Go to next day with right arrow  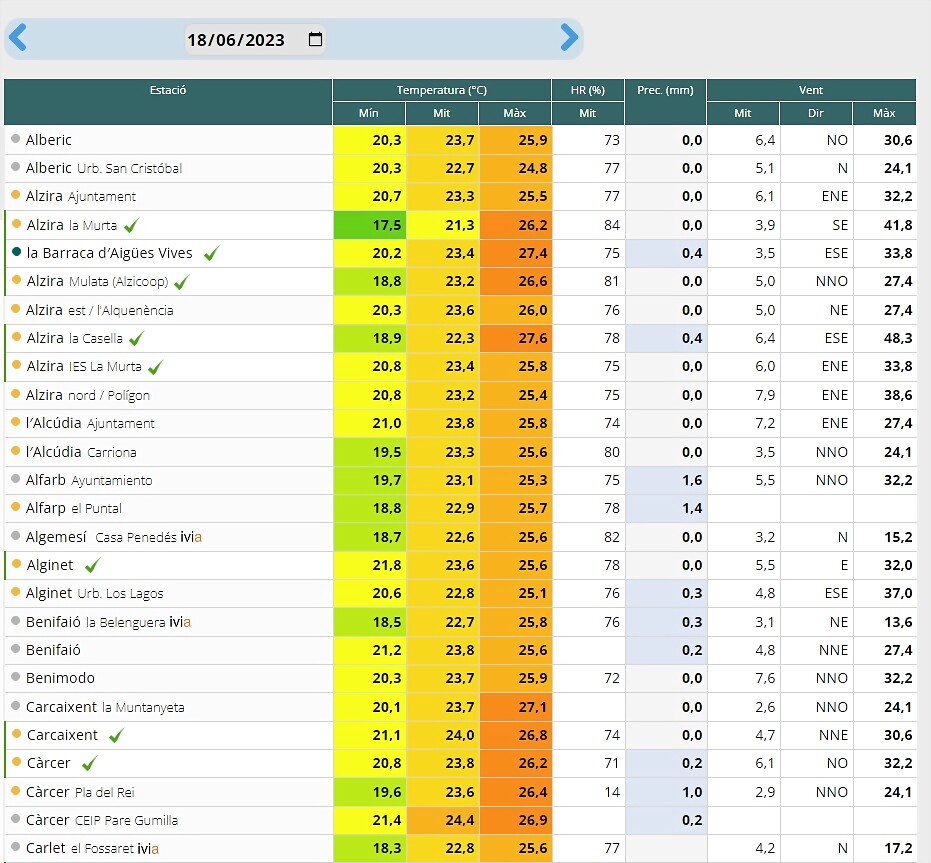pos(569,37)
